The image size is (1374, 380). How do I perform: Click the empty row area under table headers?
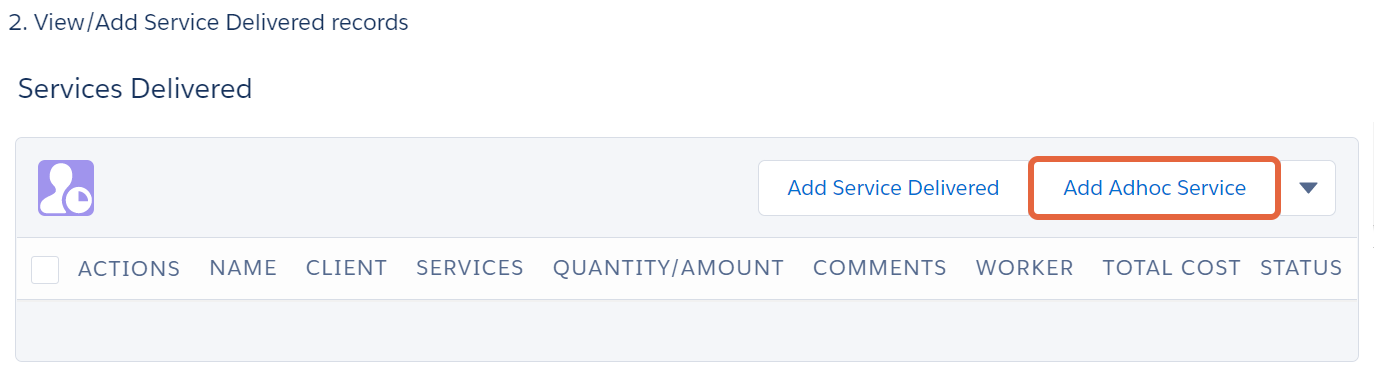[x=687, y=329]
